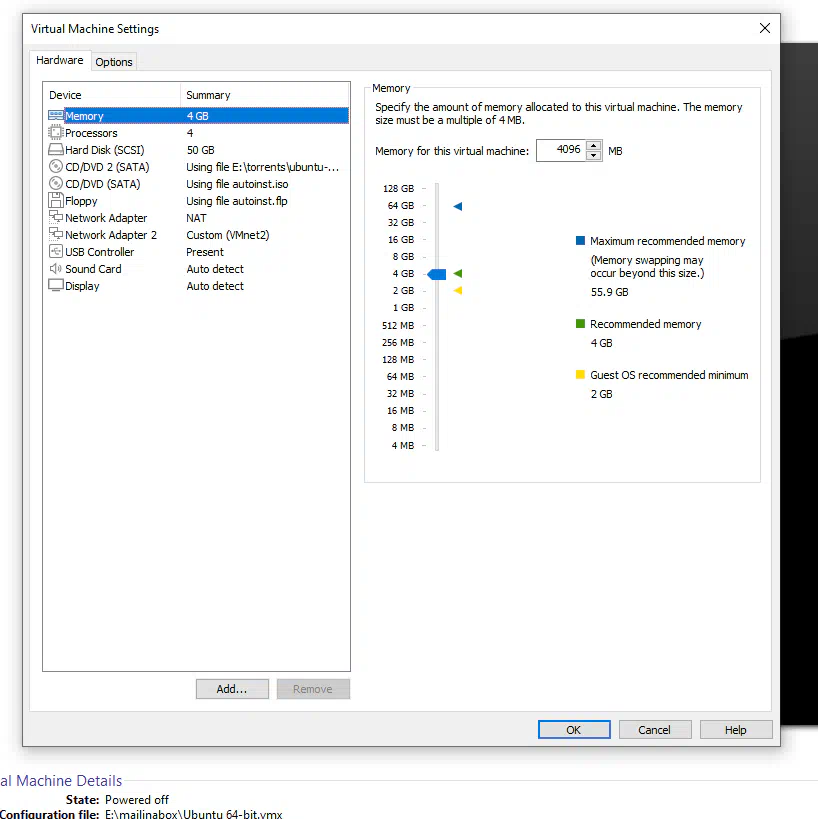Click the yellow Guest OS minimum swatch
This screenshot has width=818, height=819.
tap(580, 375)
